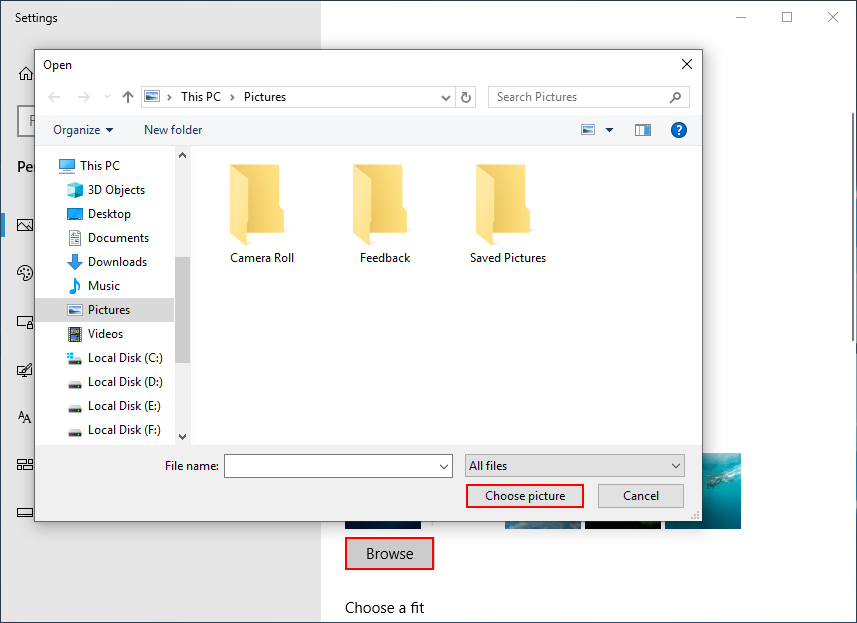Click Pictures in address breadcrumb
857x623 pixels.
click(265, 97)
